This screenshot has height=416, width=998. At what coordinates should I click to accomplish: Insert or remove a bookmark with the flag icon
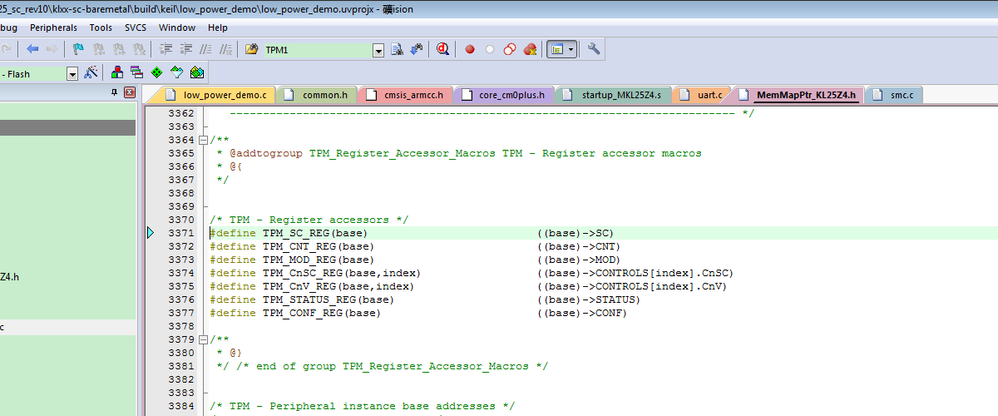point(78,49)
